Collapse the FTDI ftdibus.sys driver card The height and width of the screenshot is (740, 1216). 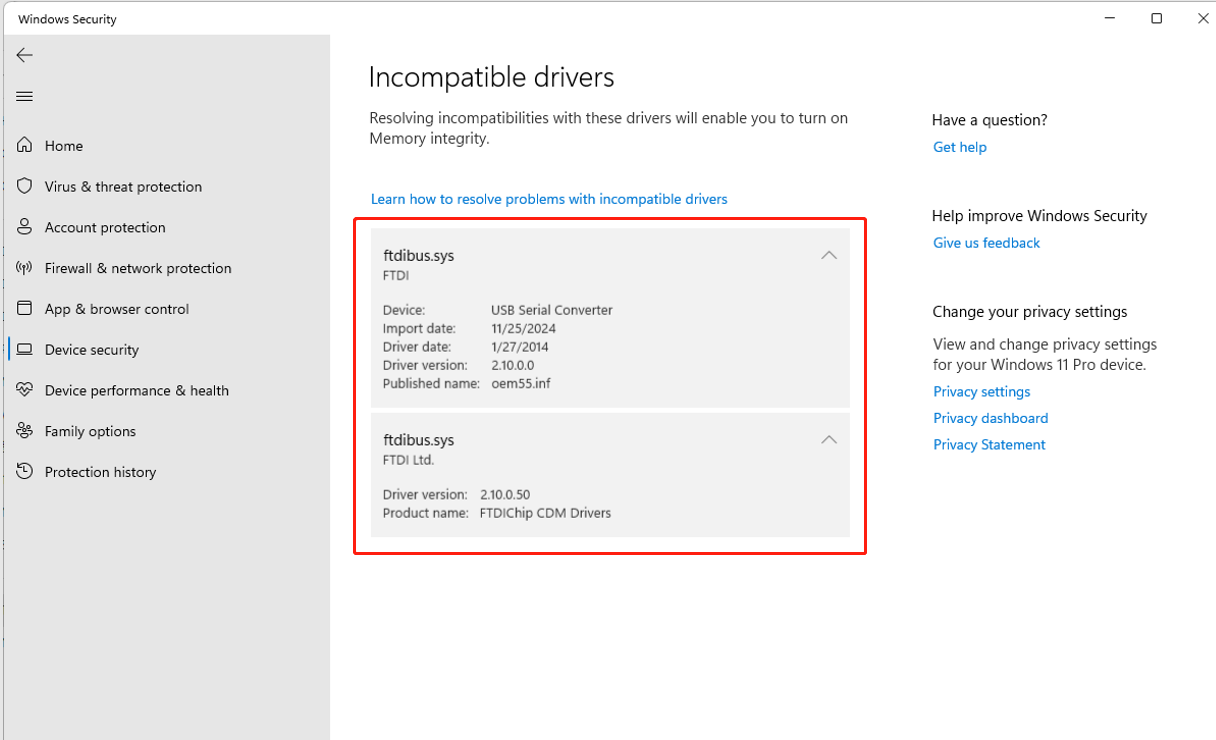[829, 255]
